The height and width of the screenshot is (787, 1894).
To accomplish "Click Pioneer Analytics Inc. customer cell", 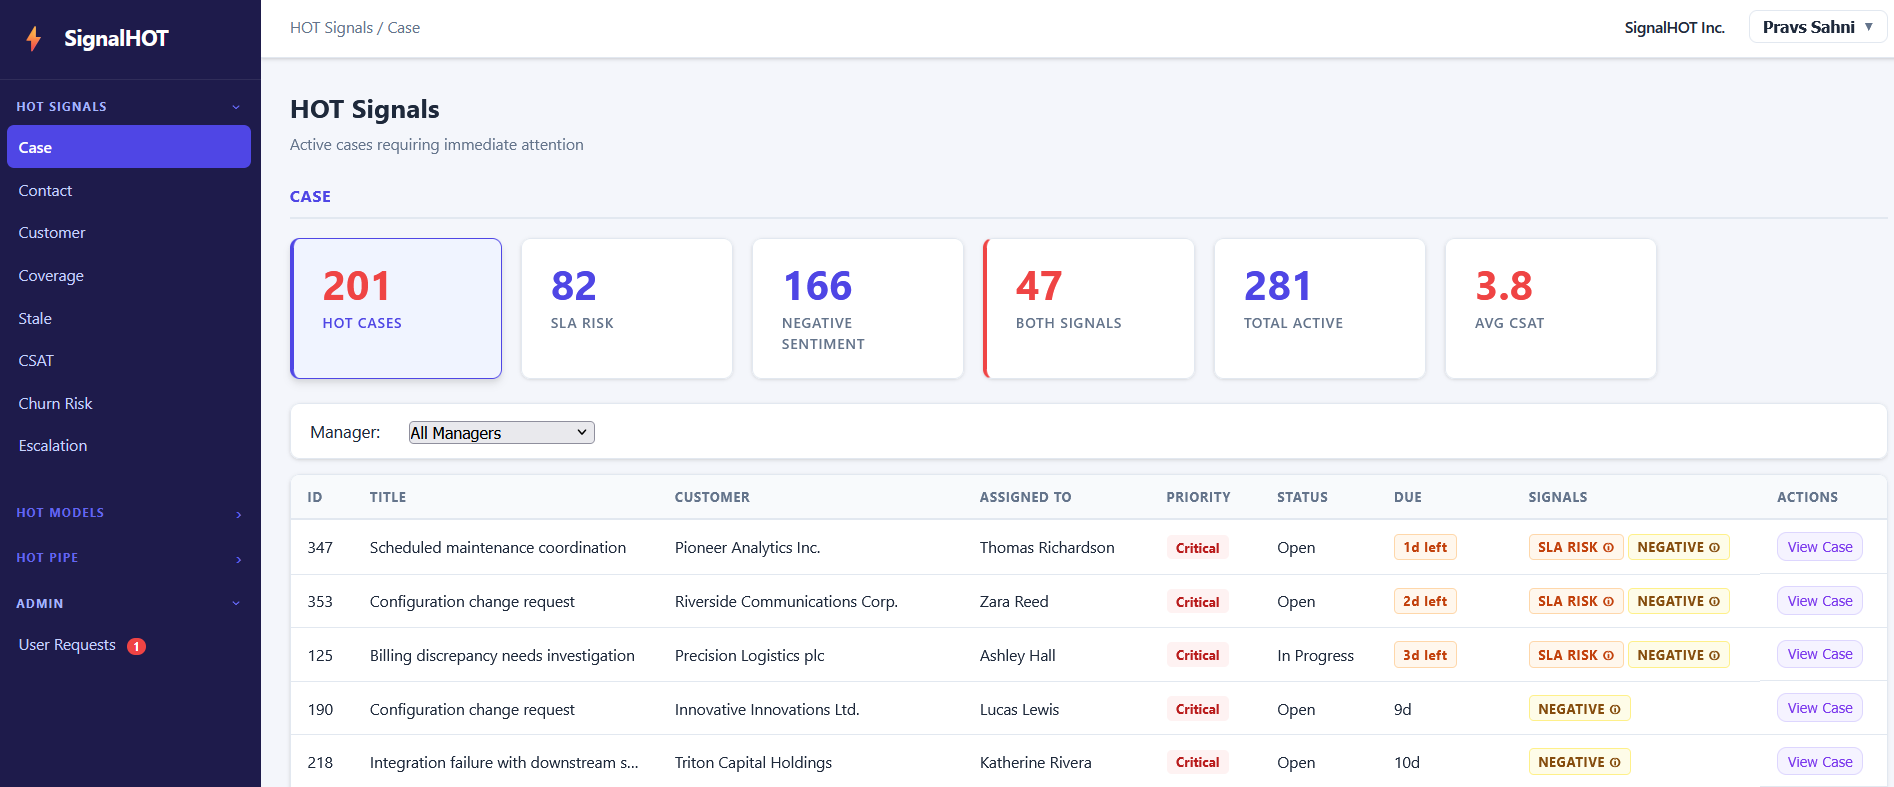I will [747, 548].
